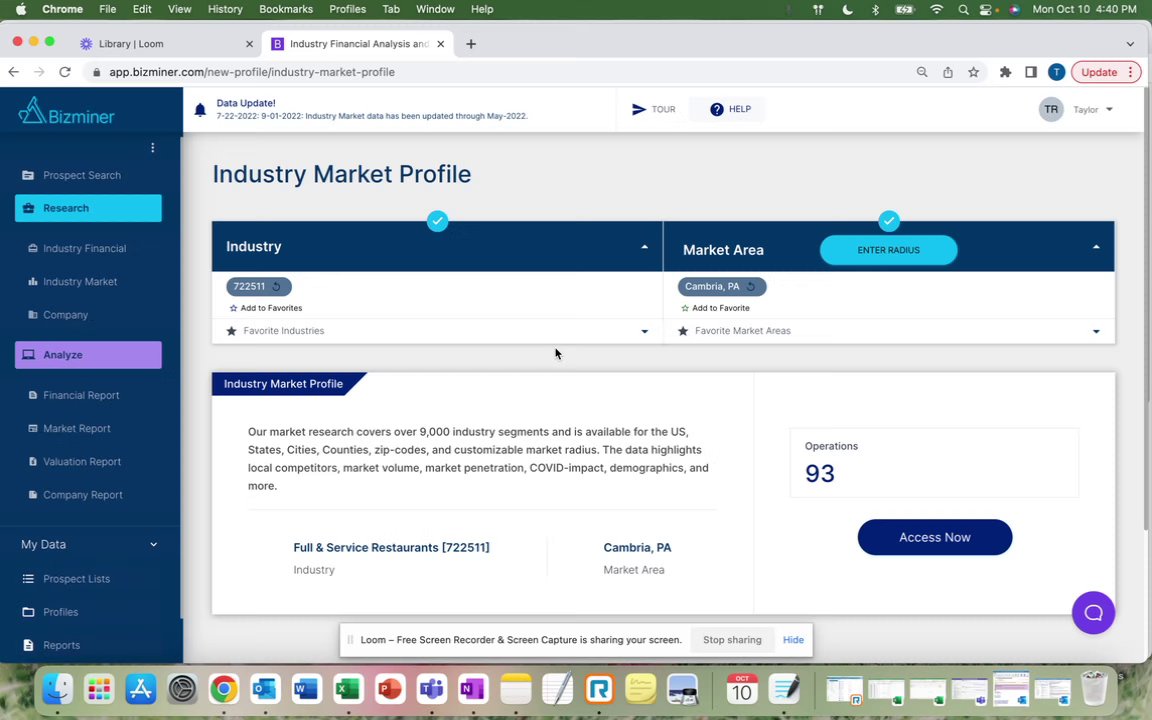Viewport: 1152px width, 720px height.
Task: Expand the My Data sidebar section
Action: (x=153, y=544)
